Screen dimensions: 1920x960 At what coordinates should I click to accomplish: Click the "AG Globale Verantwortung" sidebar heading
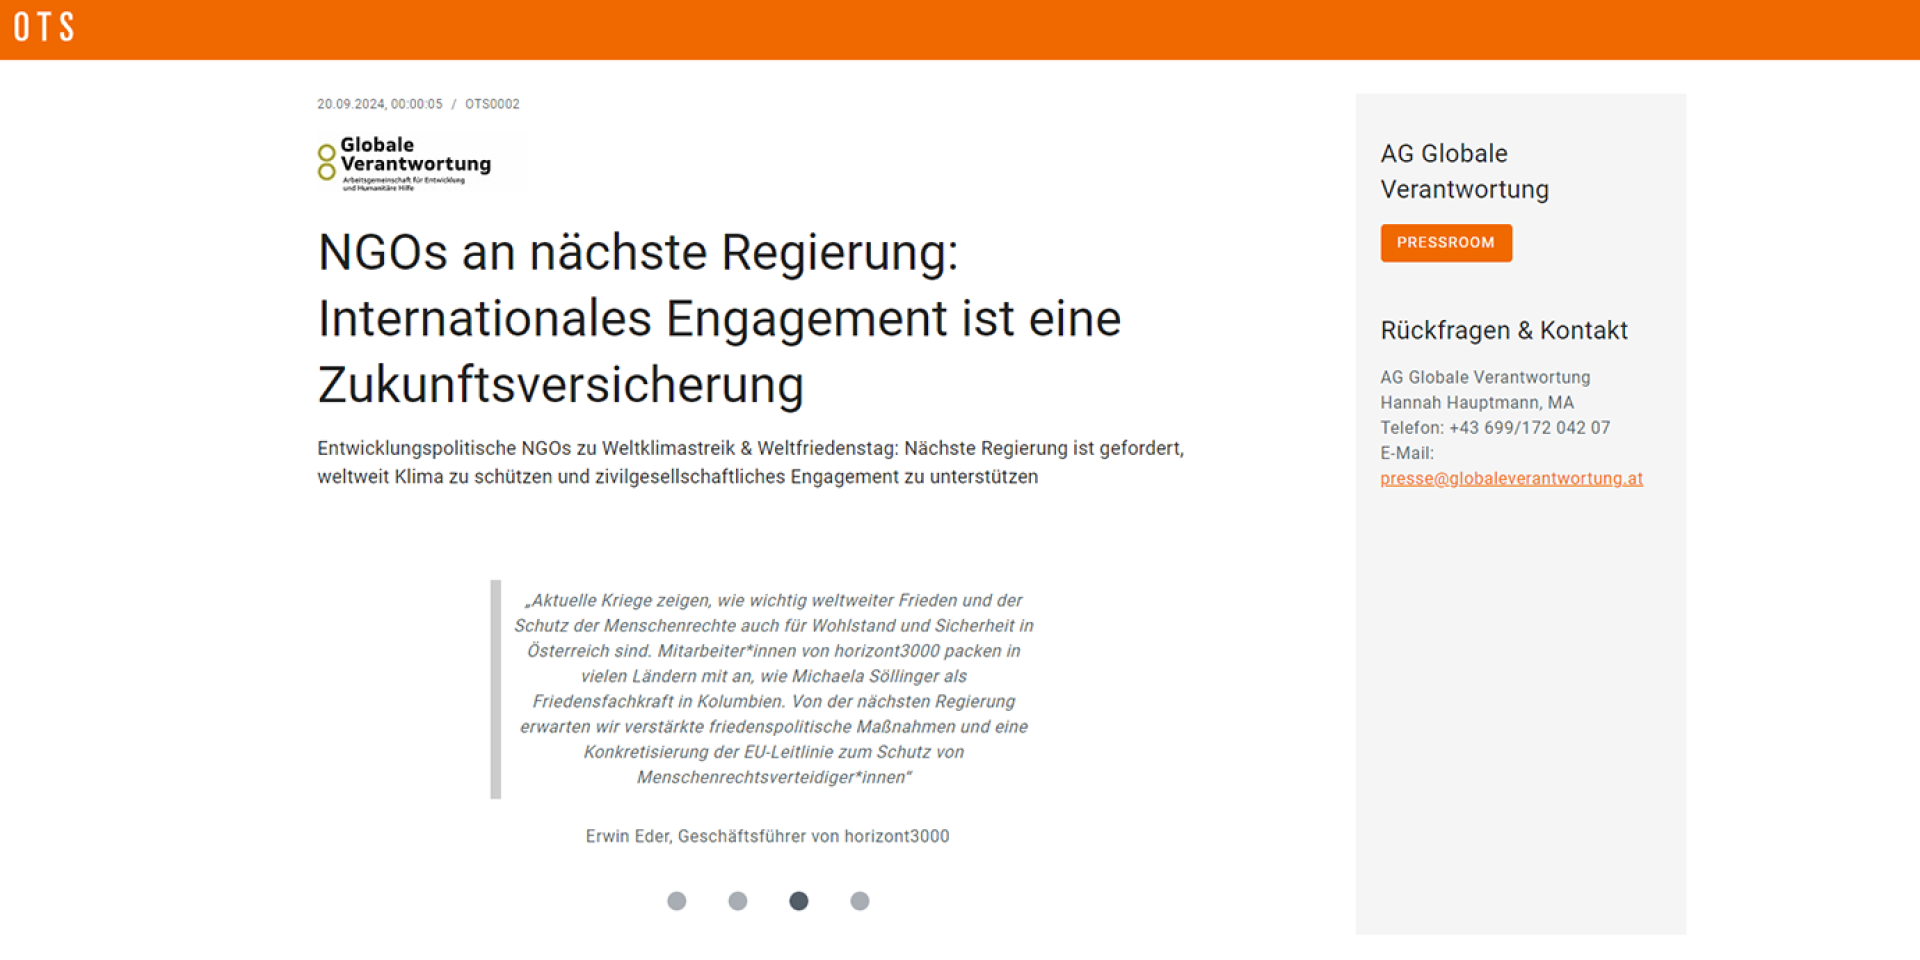[1464, 171]
